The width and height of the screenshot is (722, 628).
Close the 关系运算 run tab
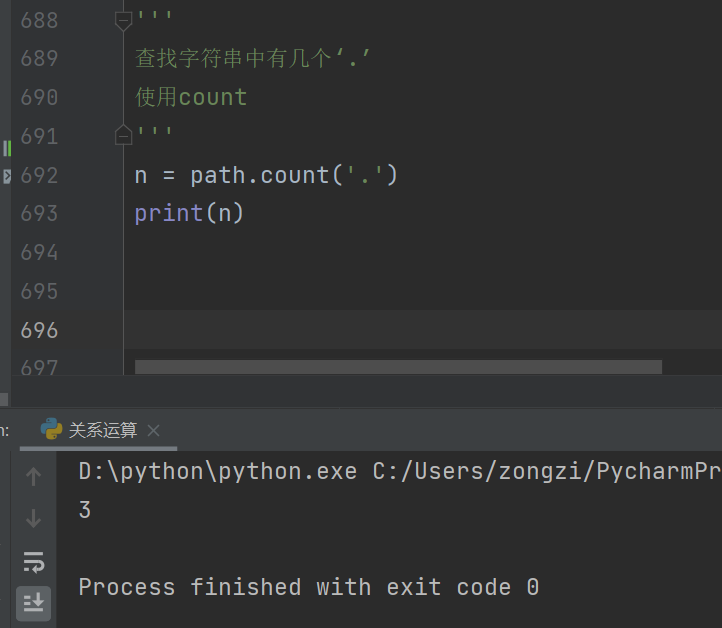(x=153, y=431)
